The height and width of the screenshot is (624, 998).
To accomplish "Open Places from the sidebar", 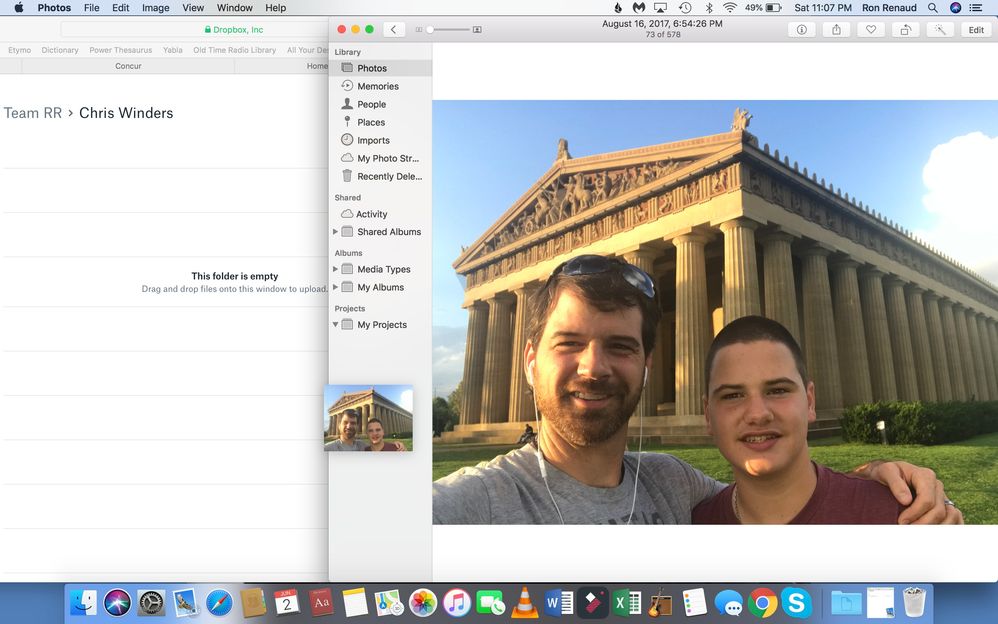I will click(x=369, y=122).
